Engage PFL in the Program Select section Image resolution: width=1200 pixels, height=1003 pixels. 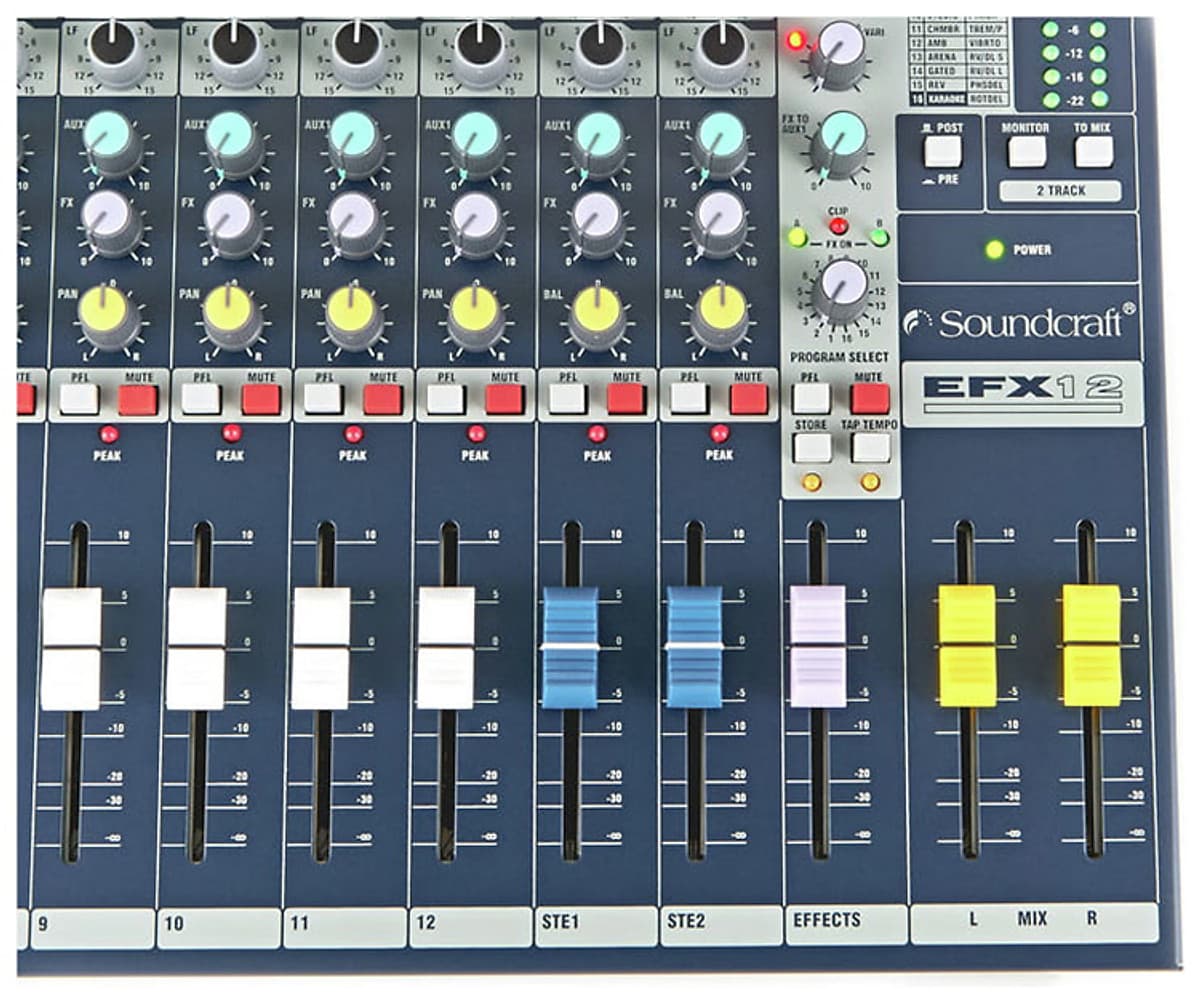pyautogui.click(x=811, y=399)
